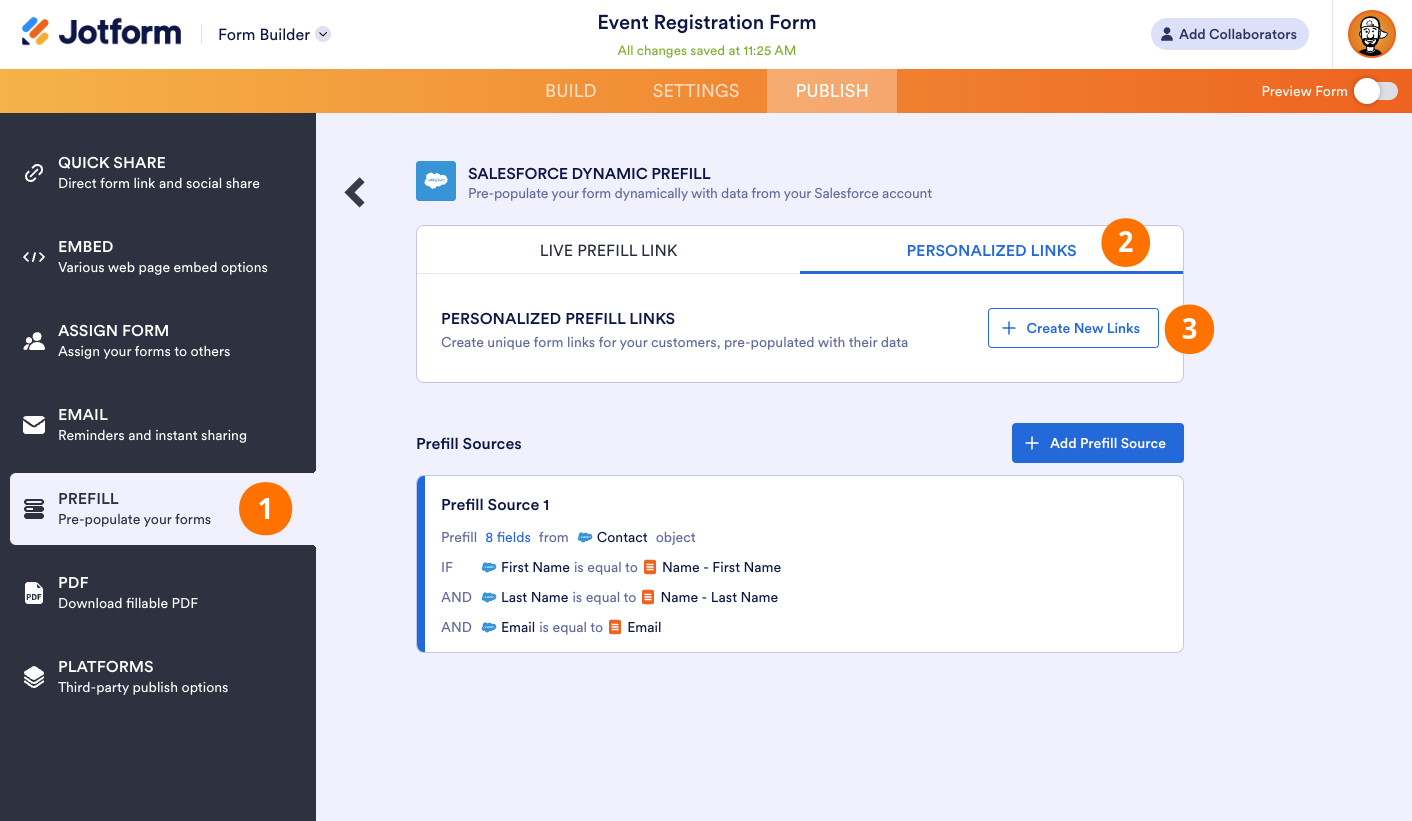
Task: Open Email envelope icon in sidebar
Action: coord(34,425)
